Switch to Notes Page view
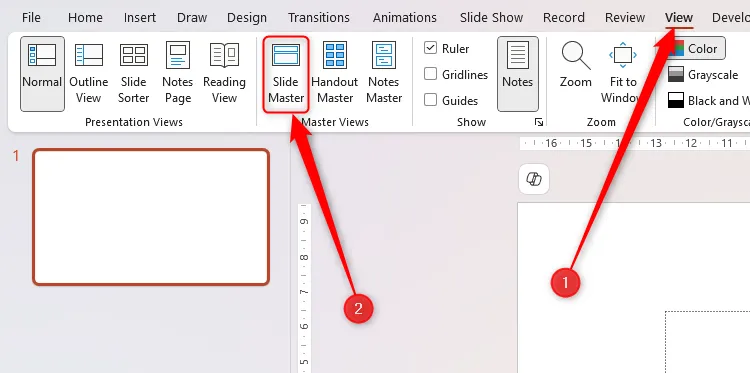 177,74
